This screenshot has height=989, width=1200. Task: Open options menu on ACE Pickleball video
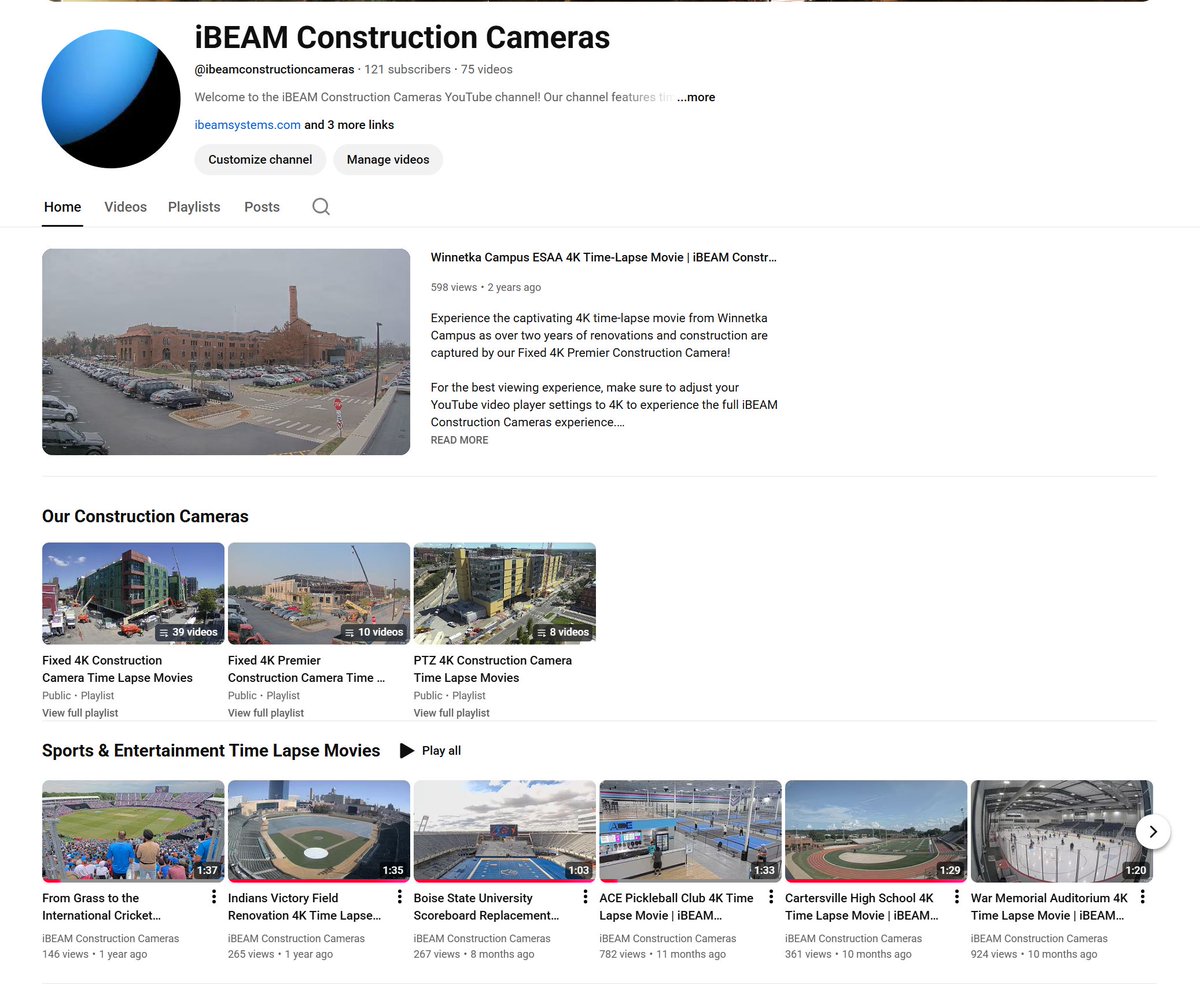(x=769, y=897)
